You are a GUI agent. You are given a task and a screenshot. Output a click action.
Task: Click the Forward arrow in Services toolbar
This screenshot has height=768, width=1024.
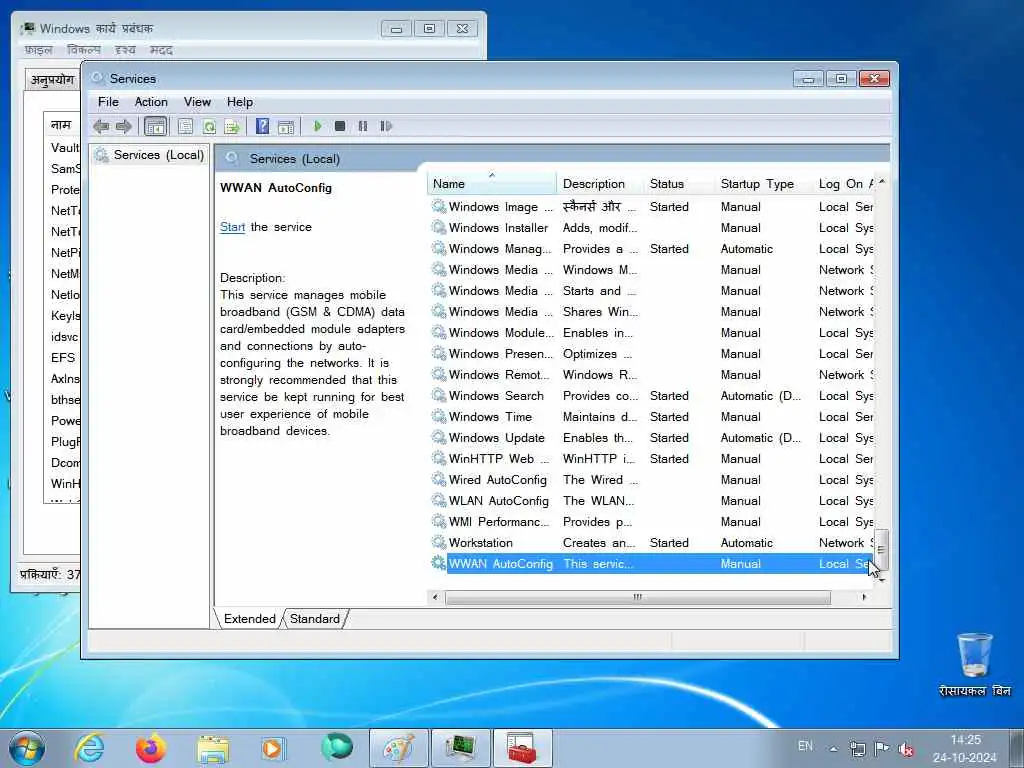pos(123,126)
